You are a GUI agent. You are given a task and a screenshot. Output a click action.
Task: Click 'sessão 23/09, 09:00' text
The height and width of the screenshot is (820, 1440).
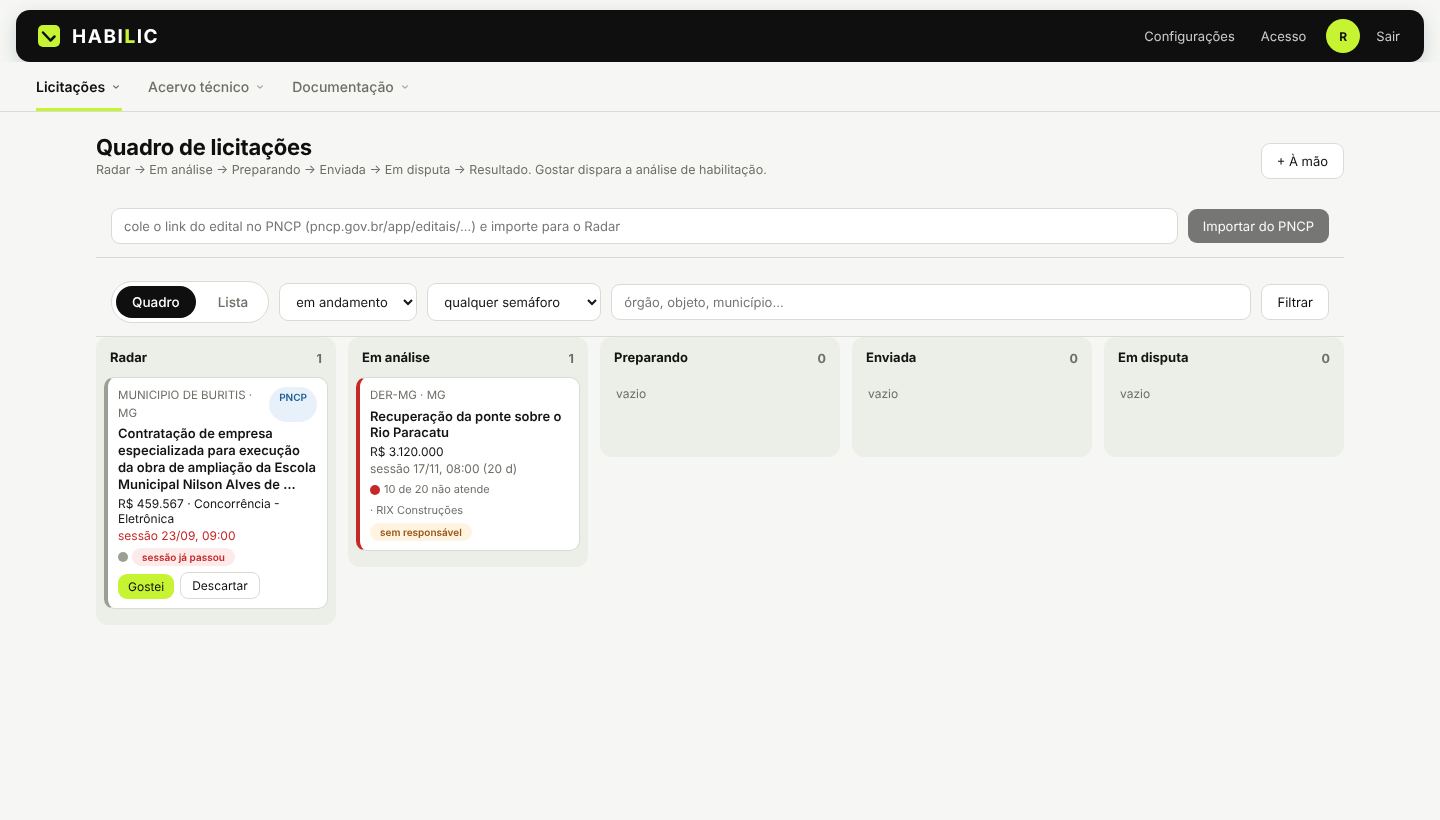pos(177,536)
